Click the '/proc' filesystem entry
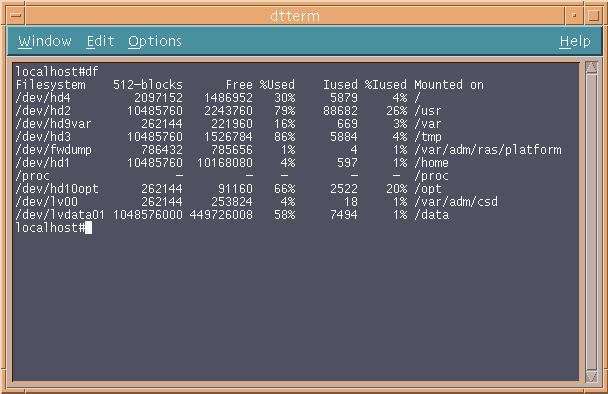The height and width of the screenshot is (394, 608). 33,176
